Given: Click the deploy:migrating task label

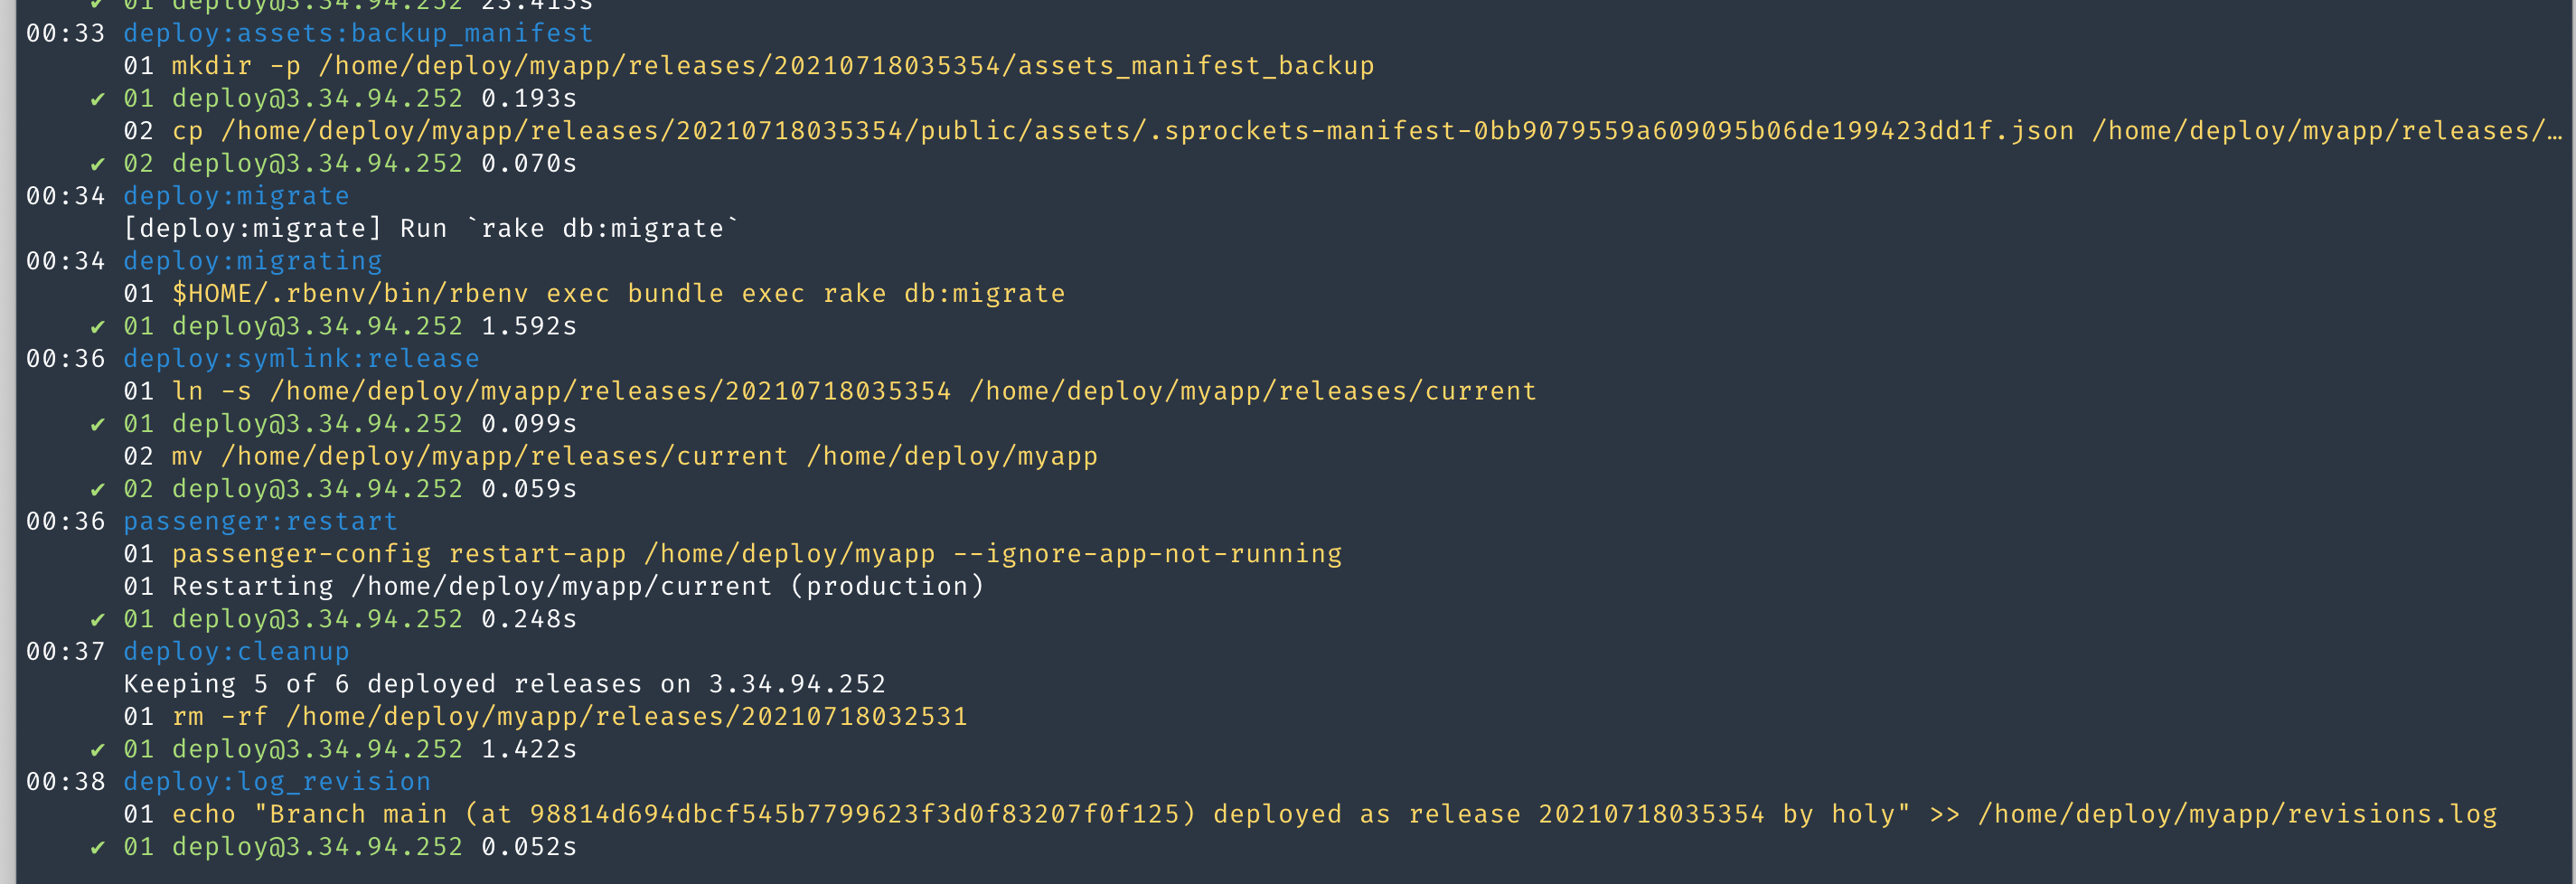Looking at the screenshot, I should click(252, 262).
